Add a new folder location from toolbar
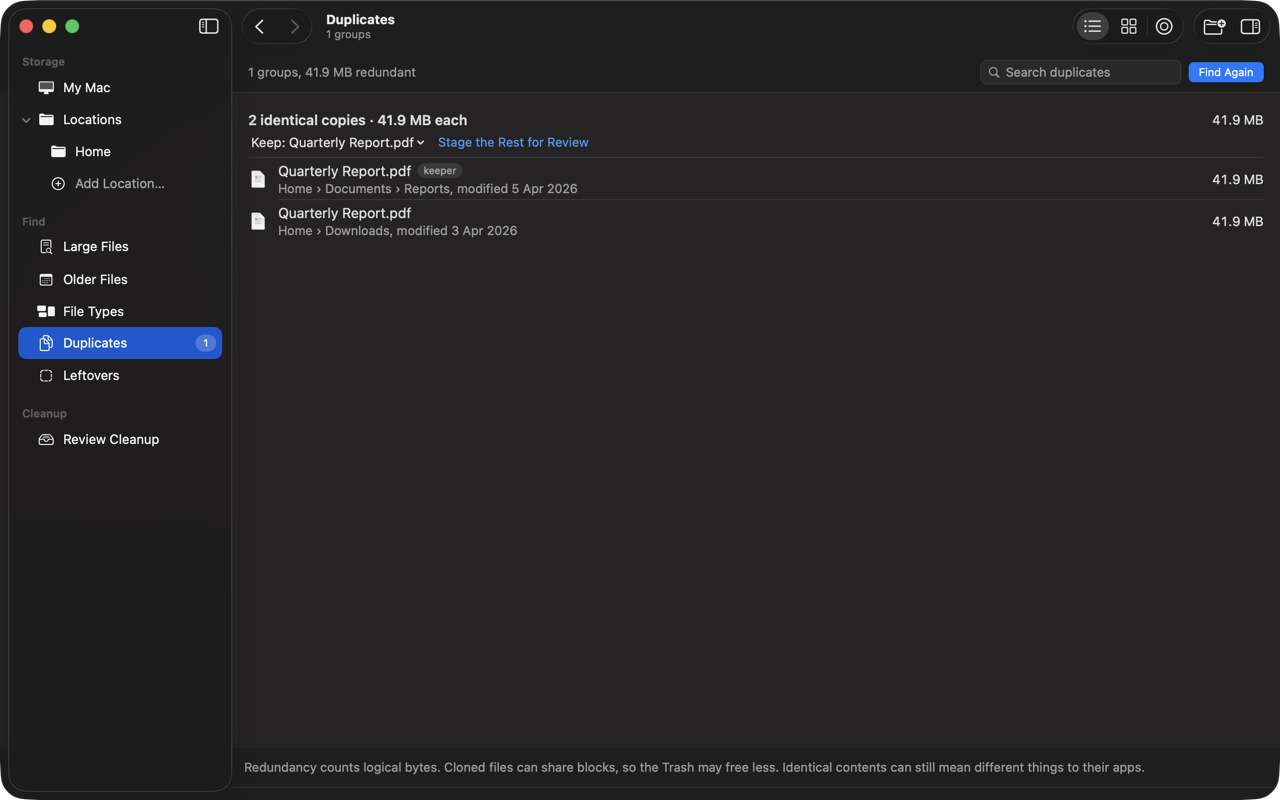Image resolution: width=1280 pixels, height=800 pixels. [1214, 27]
